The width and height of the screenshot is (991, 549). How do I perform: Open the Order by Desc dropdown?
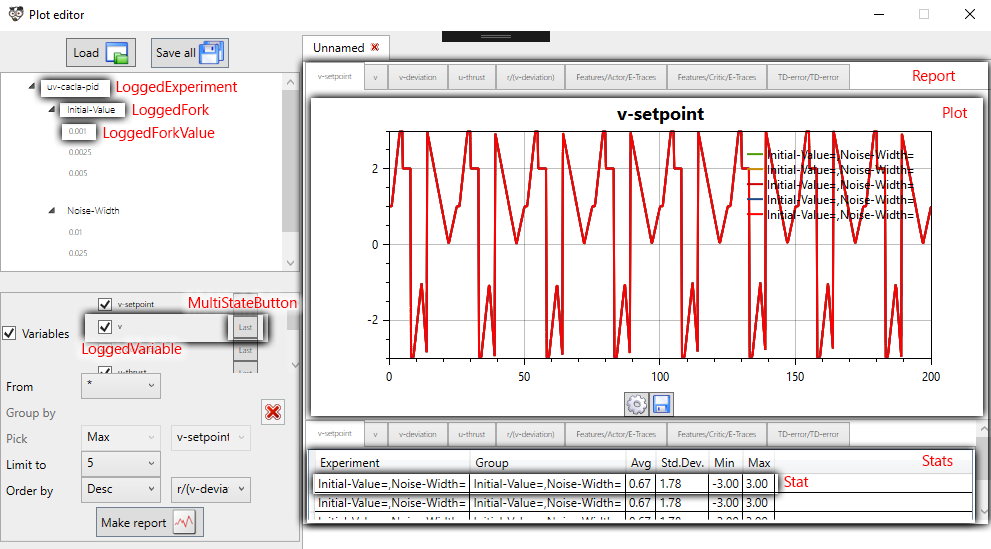point(121,489)
